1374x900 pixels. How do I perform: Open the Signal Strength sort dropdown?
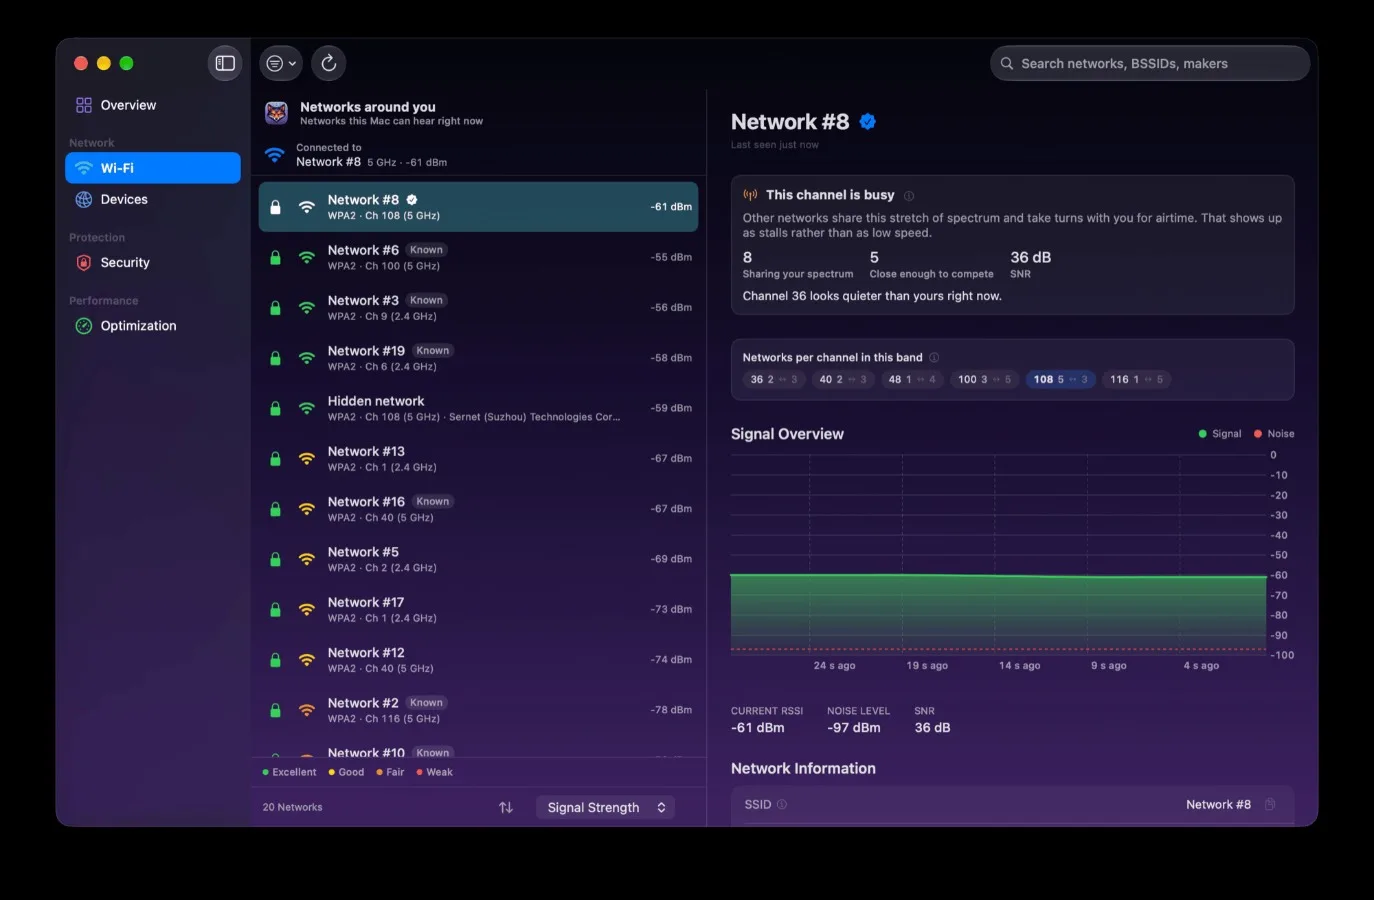(x=605, y=807)
